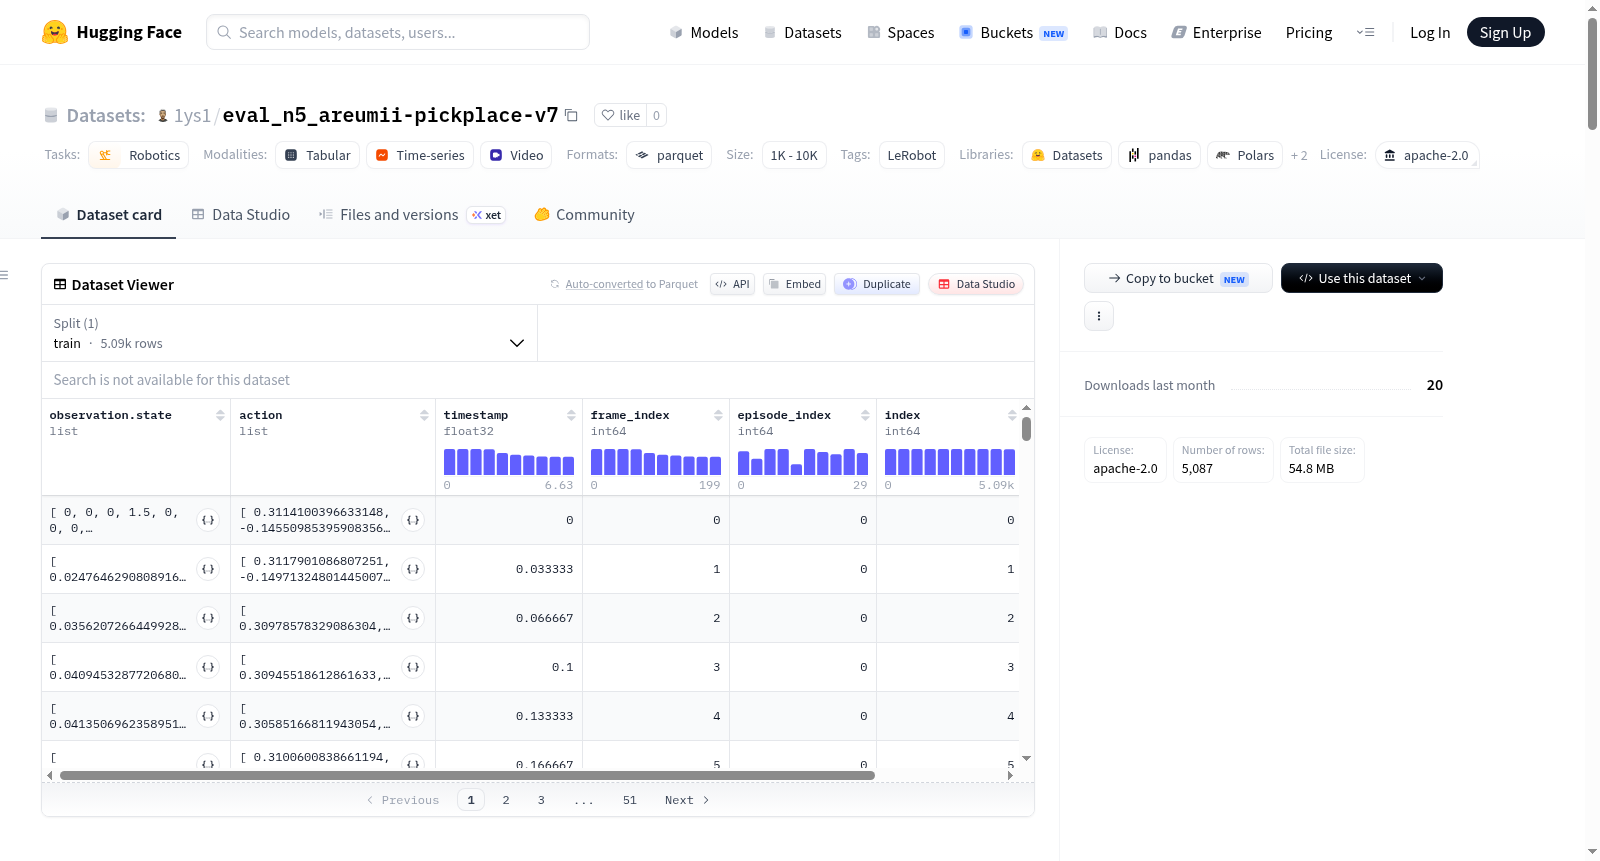The image size is (1600, 861).
Task: Click the Polars library tag
Action: [x=1245, y=155]
